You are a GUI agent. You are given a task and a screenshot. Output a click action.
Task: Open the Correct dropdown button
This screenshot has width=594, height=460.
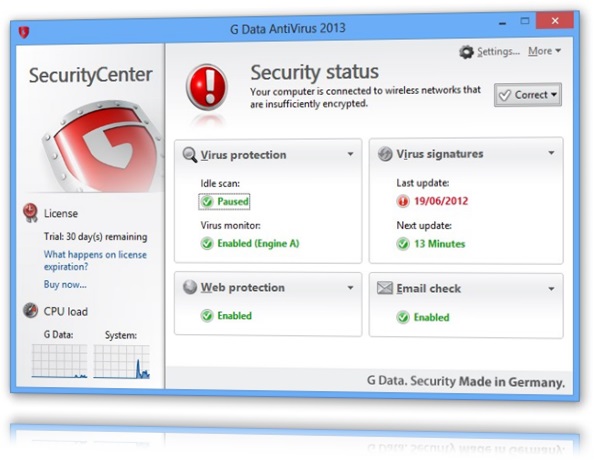[x=528, y=95]
